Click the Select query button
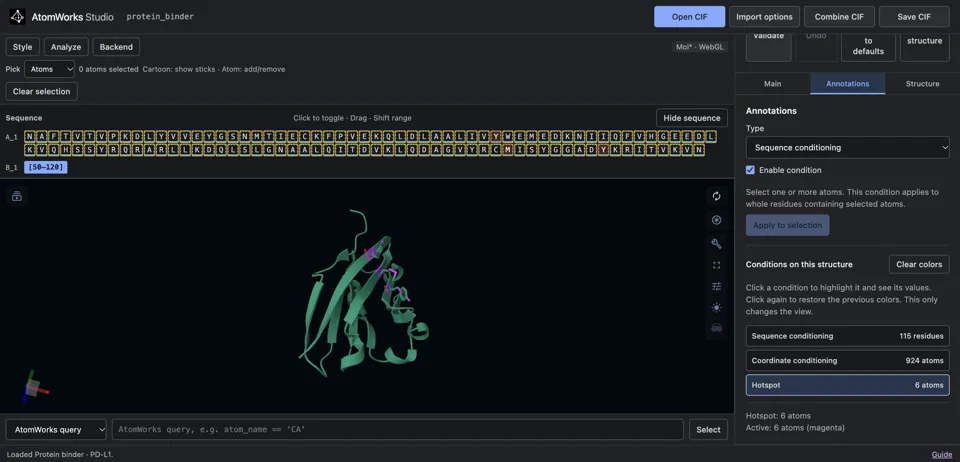The width and height of the screenshot is (960, 462). (x=708, y=430)
